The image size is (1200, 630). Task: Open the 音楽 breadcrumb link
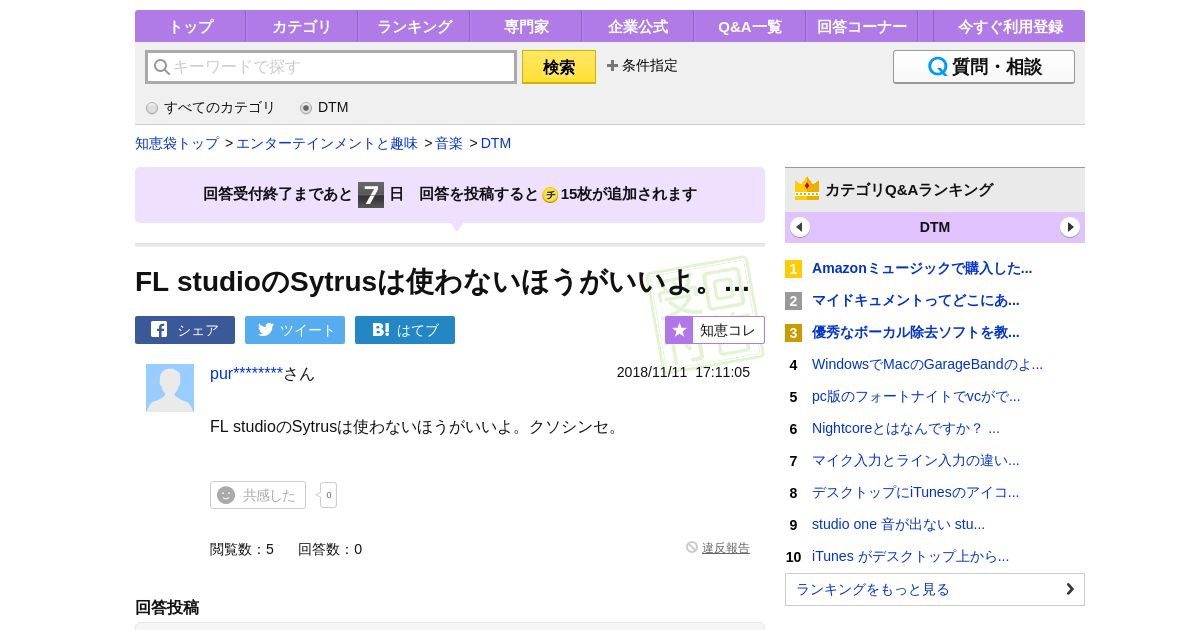[449, 143]
